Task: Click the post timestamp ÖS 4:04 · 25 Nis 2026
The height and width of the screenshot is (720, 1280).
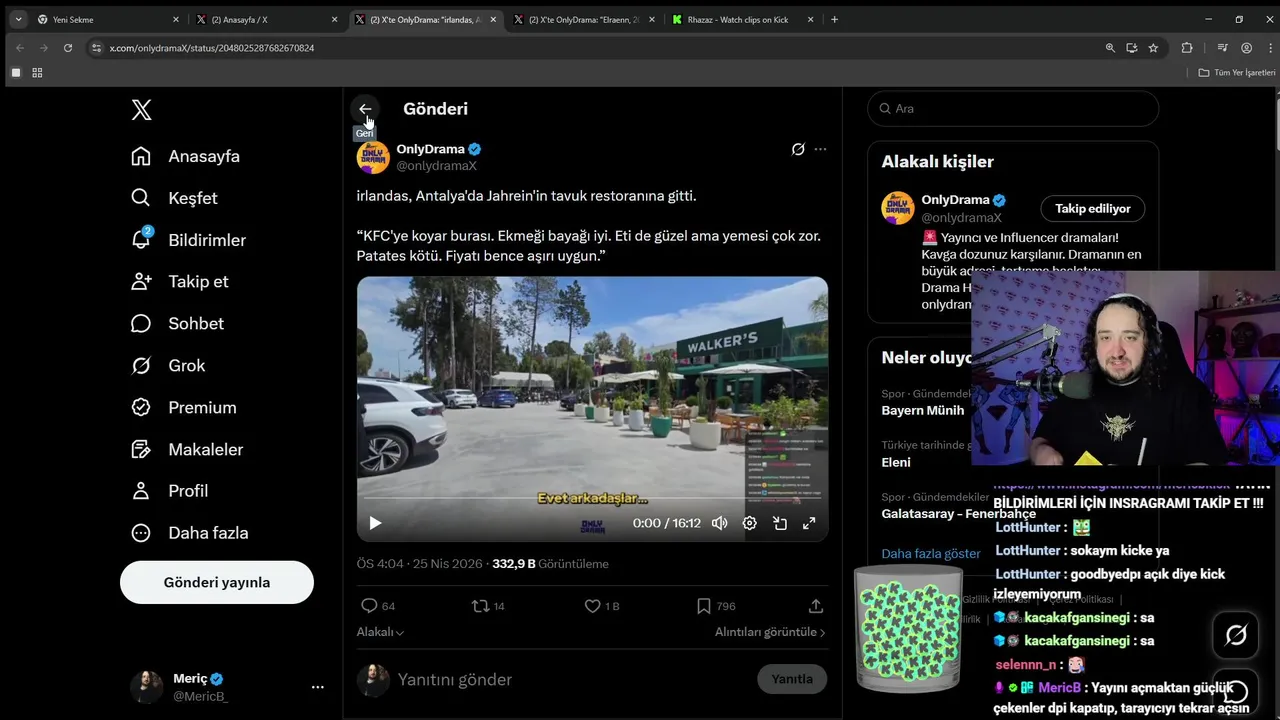Action: [x=420, y=564]
